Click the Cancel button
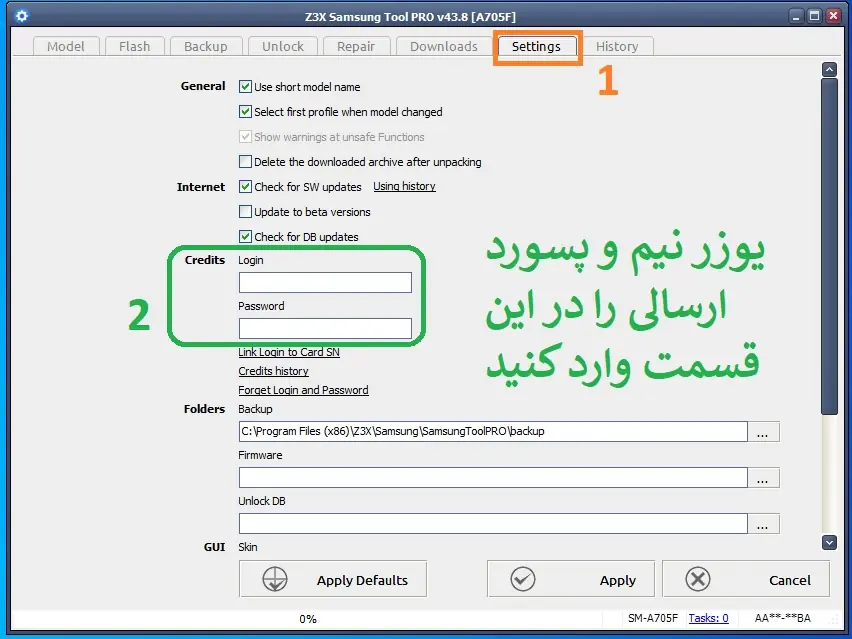 [x=746, y=579]
